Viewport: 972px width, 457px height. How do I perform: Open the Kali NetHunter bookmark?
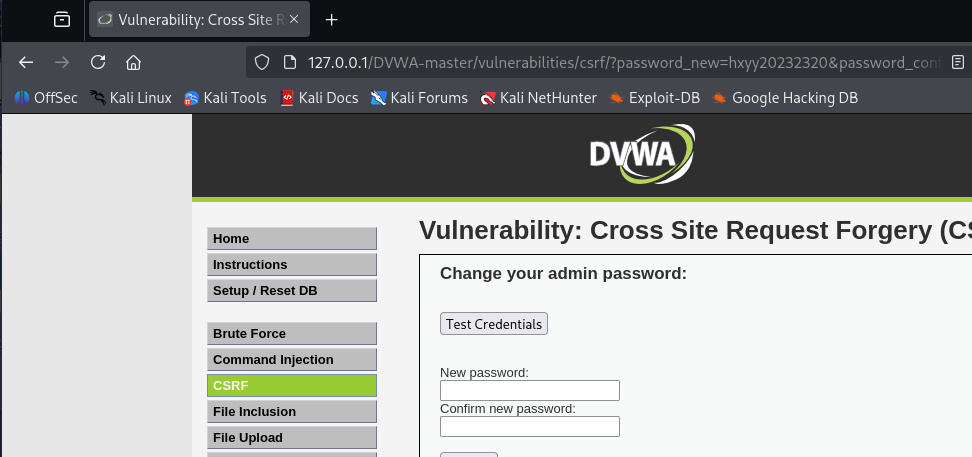coord(538,98)
